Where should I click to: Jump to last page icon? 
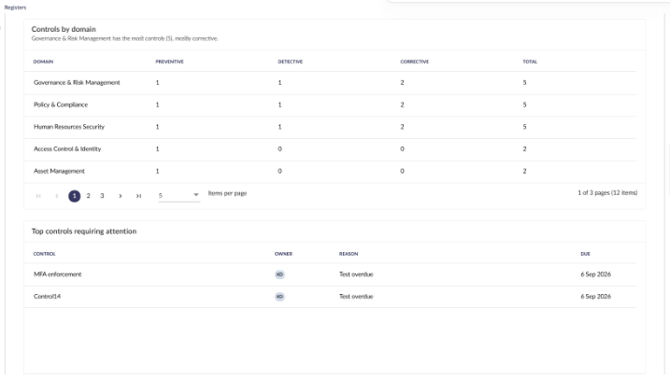(138, 196)
